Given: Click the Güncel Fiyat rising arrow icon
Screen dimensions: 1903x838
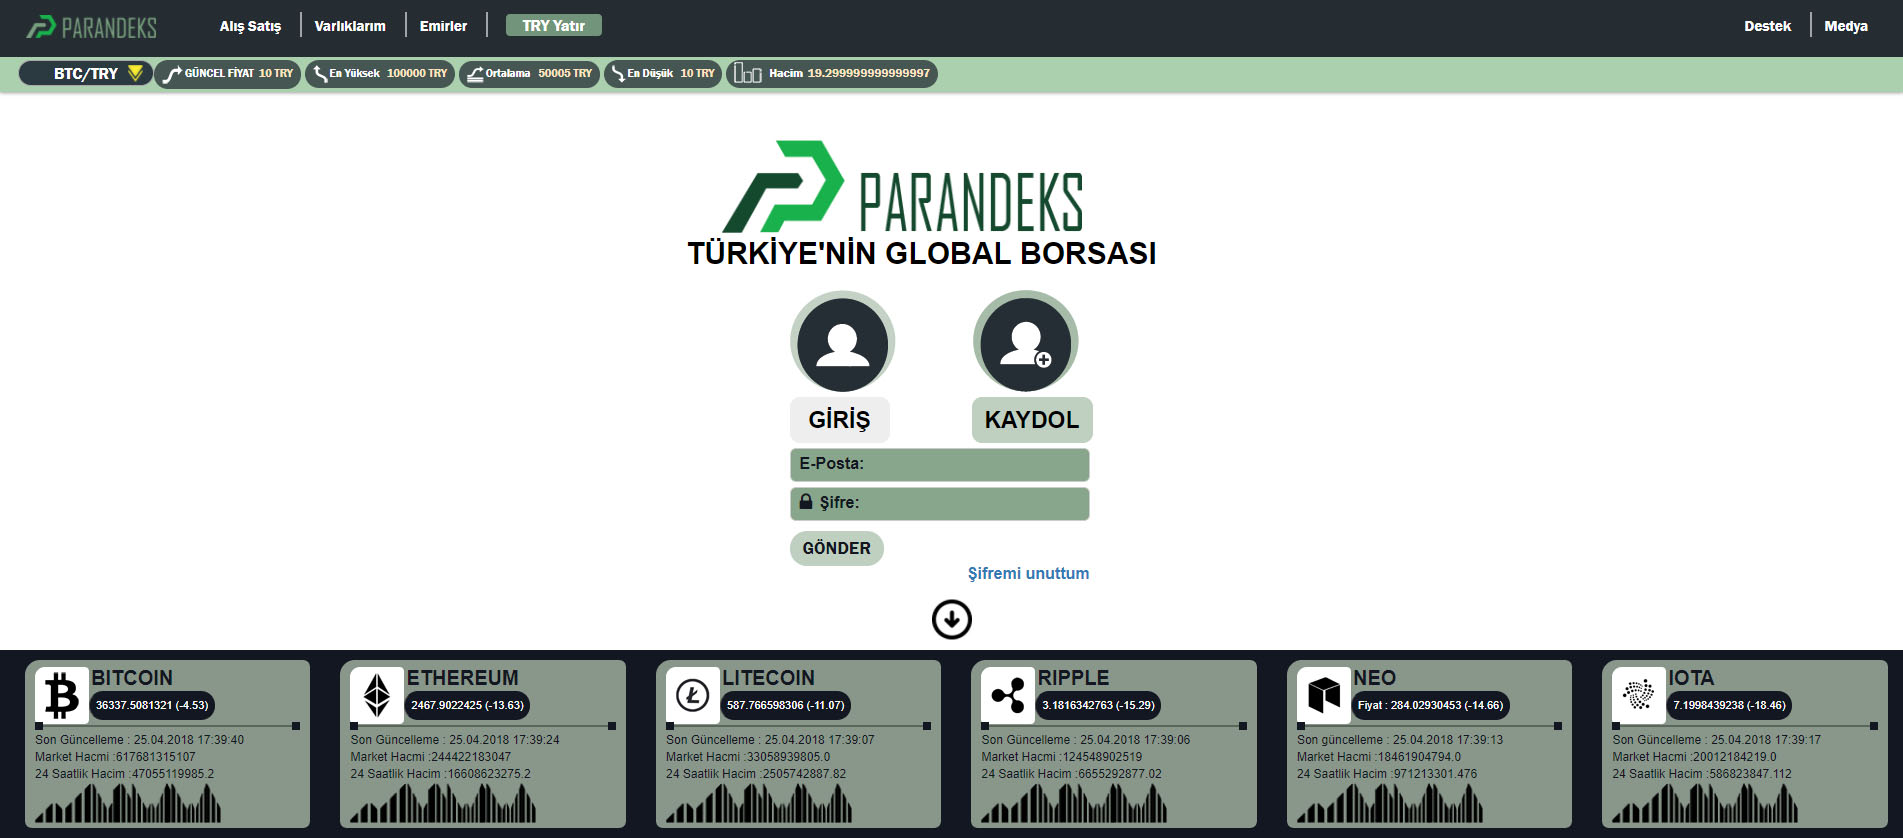Looking at the screenshot, I should [172, 74].
